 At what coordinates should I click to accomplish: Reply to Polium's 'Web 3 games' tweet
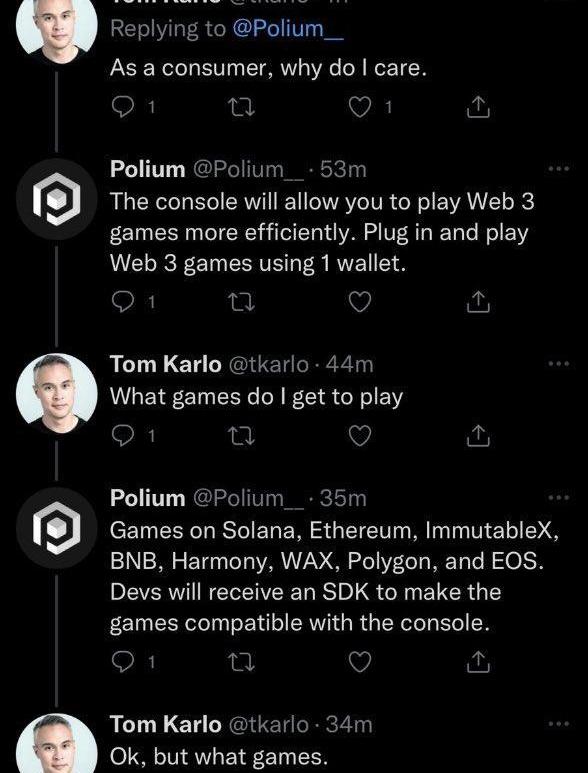[122, 302]
